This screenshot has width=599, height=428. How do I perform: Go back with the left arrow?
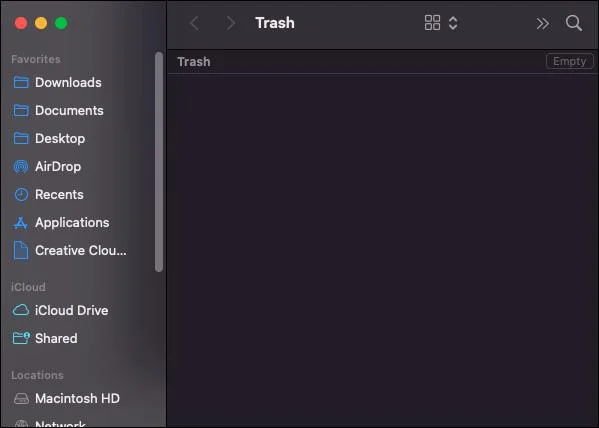[x=194, y=23]
